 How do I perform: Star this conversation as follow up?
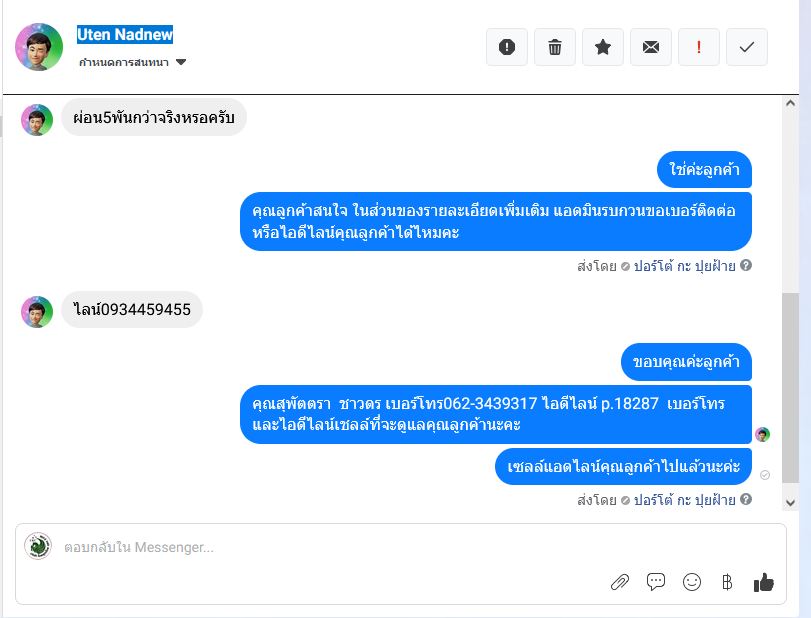(x=603, y=47)
